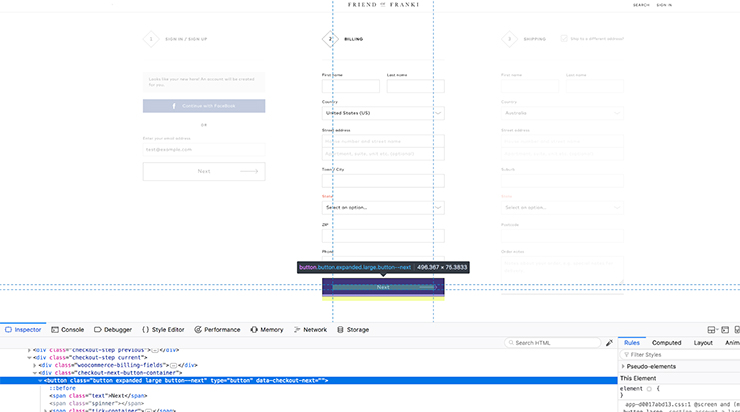Open the Style Editor tab
Viewport: 740px width, 412px height.
click(x=163, y=329)
